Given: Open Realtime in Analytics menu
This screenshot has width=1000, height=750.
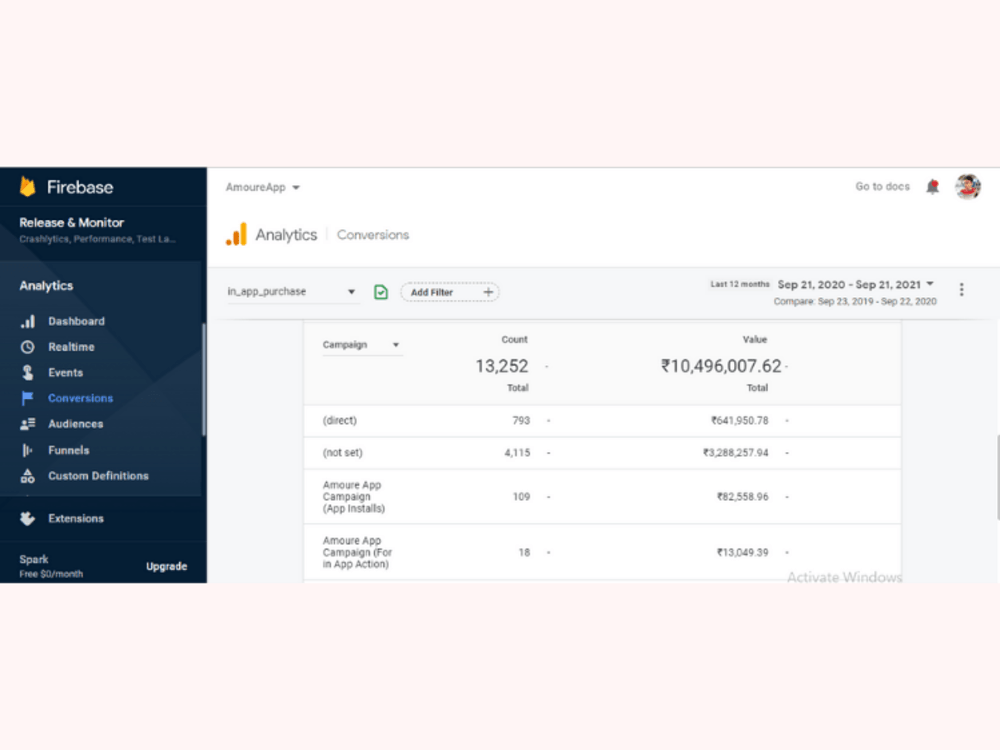Looking at the screenshot, I should (x=71, y=347).
